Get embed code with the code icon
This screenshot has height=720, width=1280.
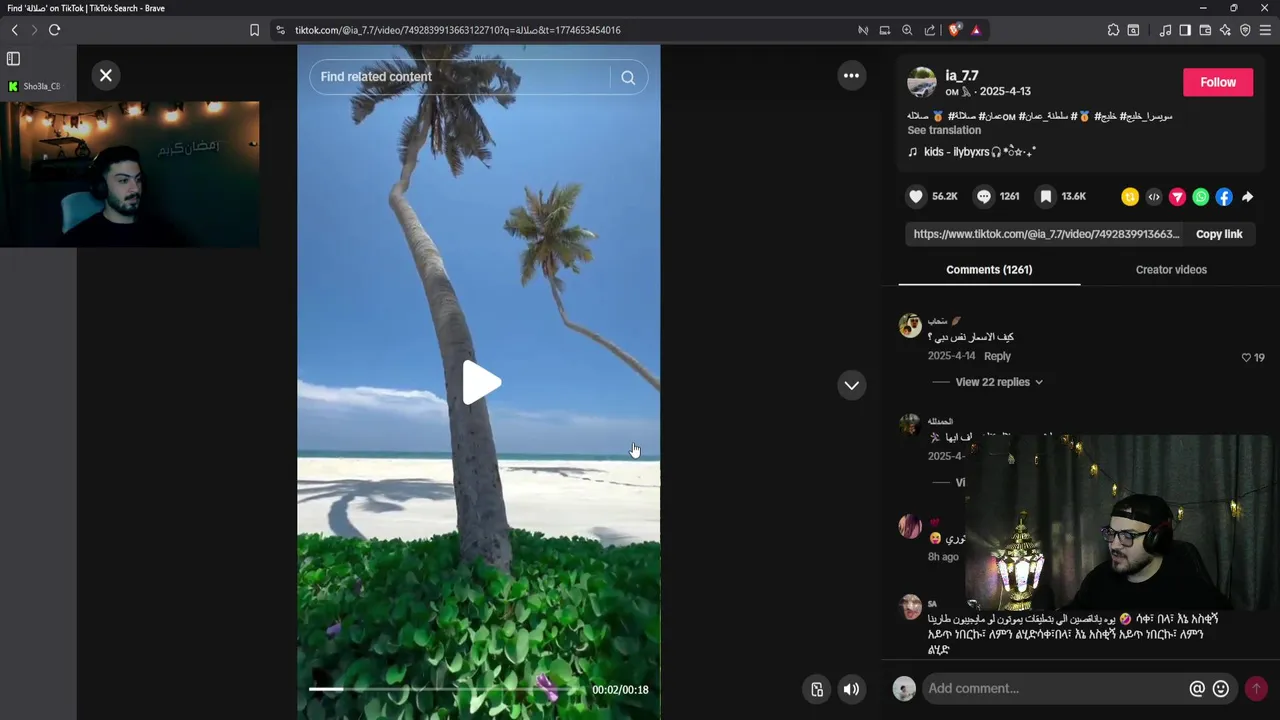coord(1154,197)
